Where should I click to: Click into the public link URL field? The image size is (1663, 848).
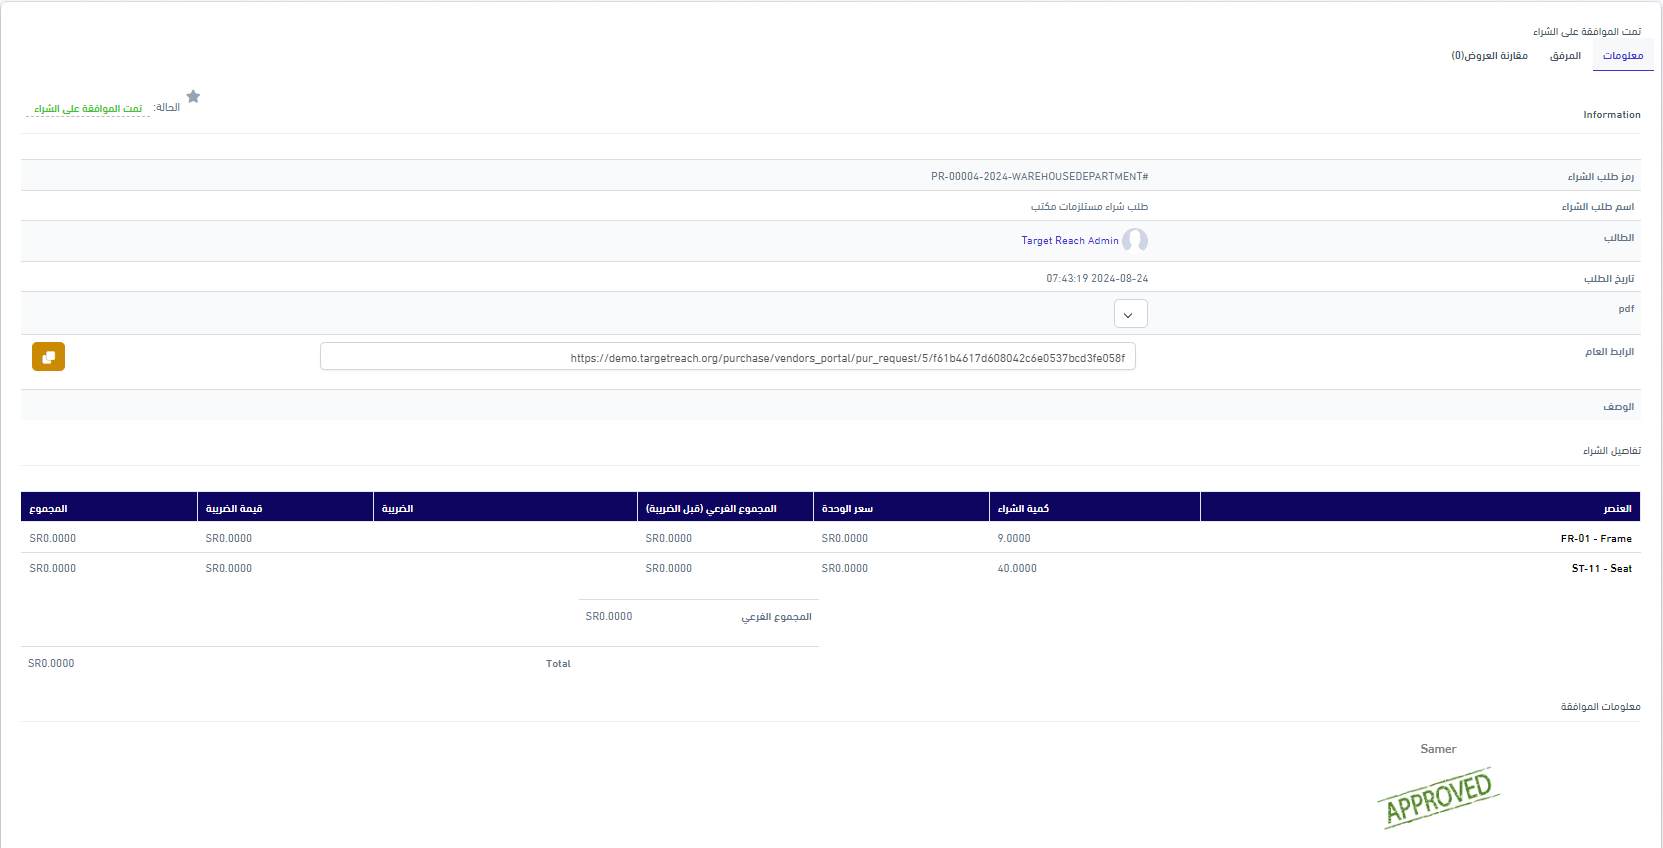click(727, 357)
